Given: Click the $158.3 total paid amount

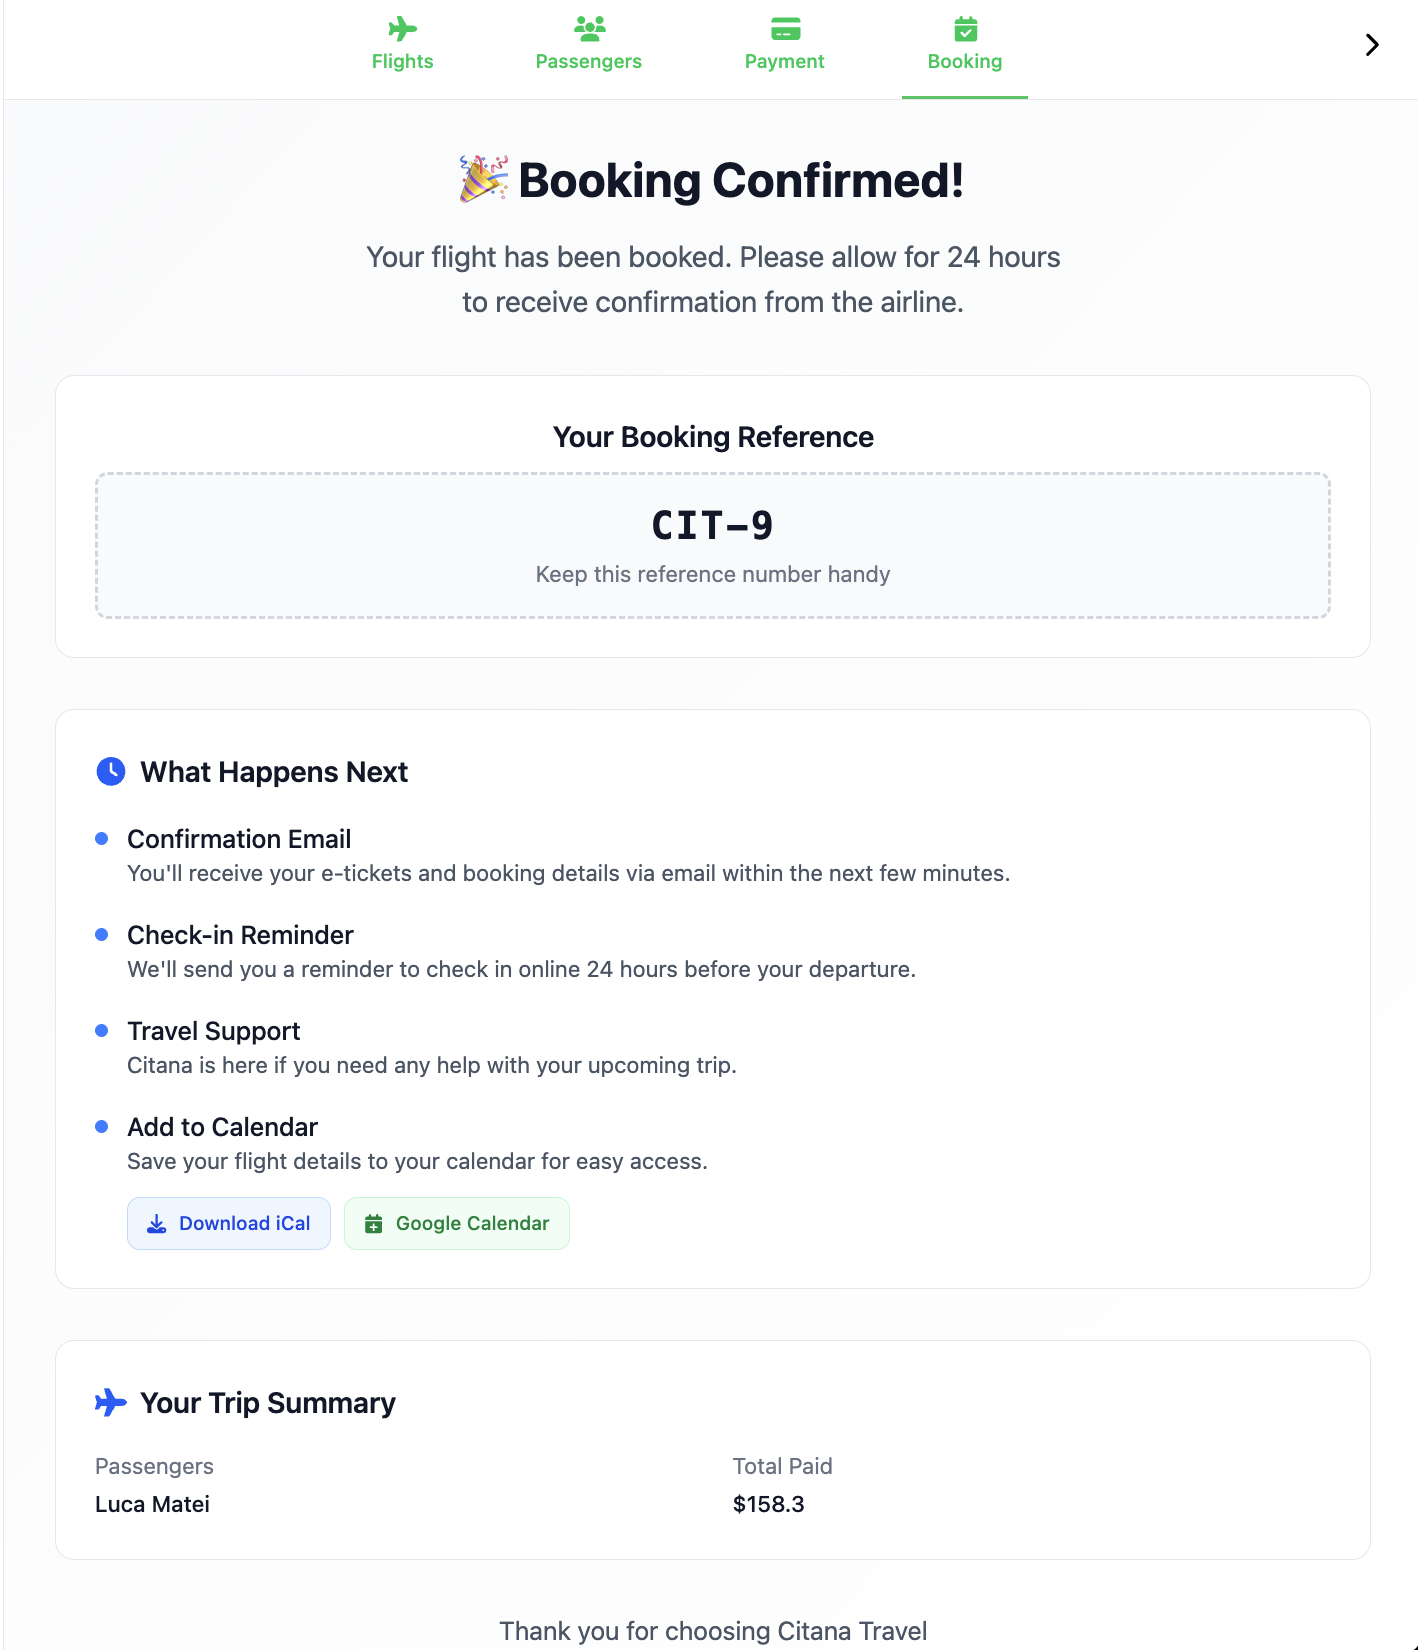Looking at the screenshot, I should (x=768, y=1504).
